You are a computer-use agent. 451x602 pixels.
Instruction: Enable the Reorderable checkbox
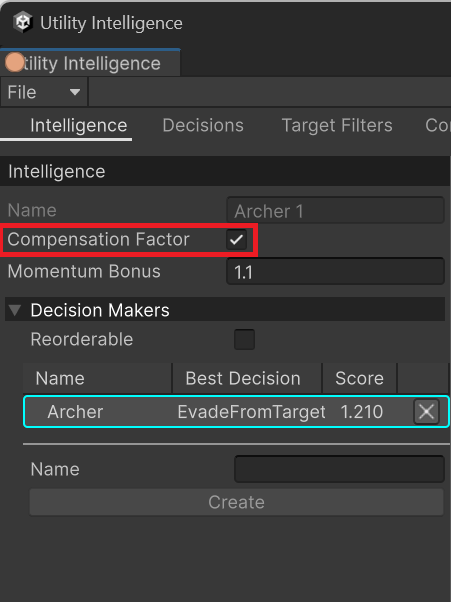[244, 339]
